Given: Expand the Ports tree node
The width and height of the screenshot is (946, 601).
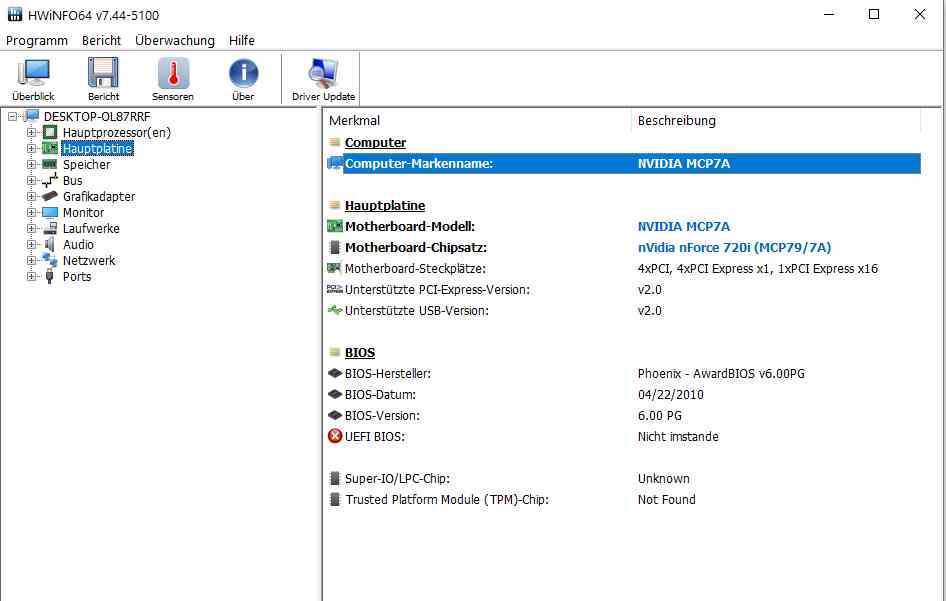Looking at the screenshot, I should (x=31, y=276).
